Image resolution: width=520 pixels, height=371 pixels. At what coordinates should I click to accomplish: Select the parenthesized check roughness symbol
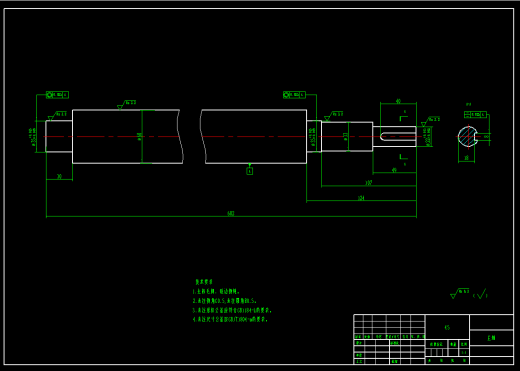tap(480, 294)
